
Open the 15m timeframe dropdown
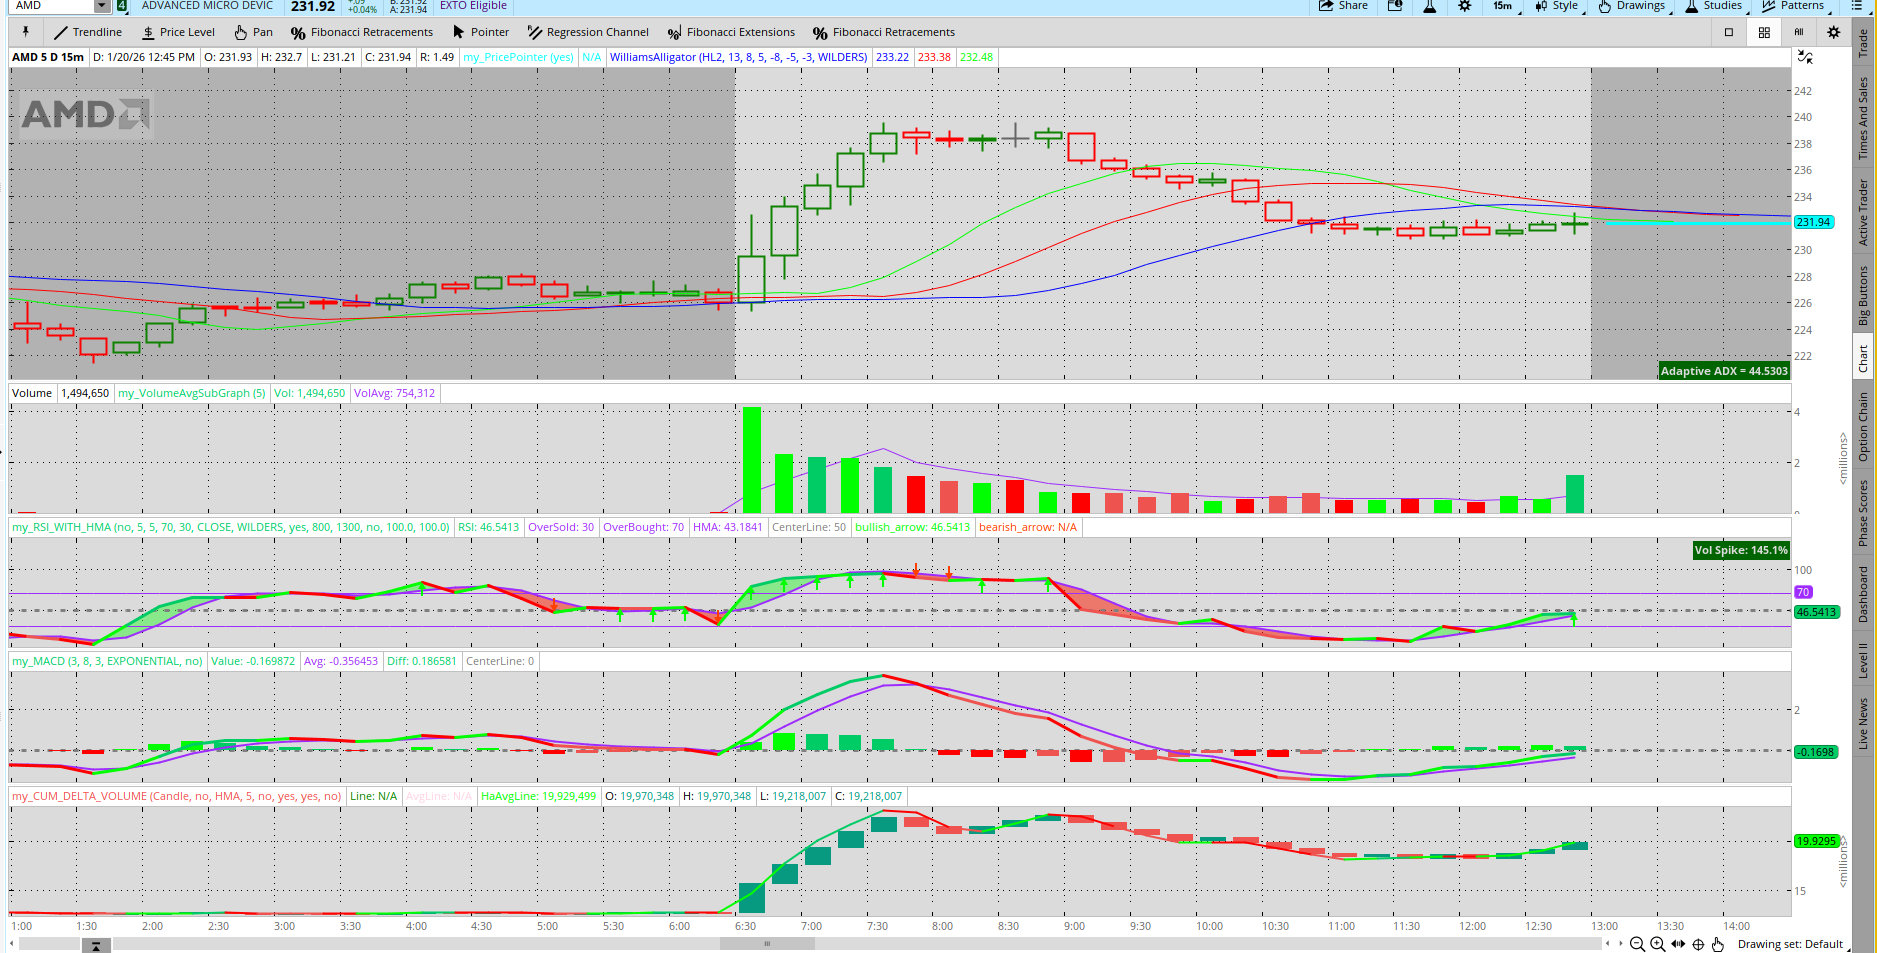pyautogui.click(x=1505, y=6)
